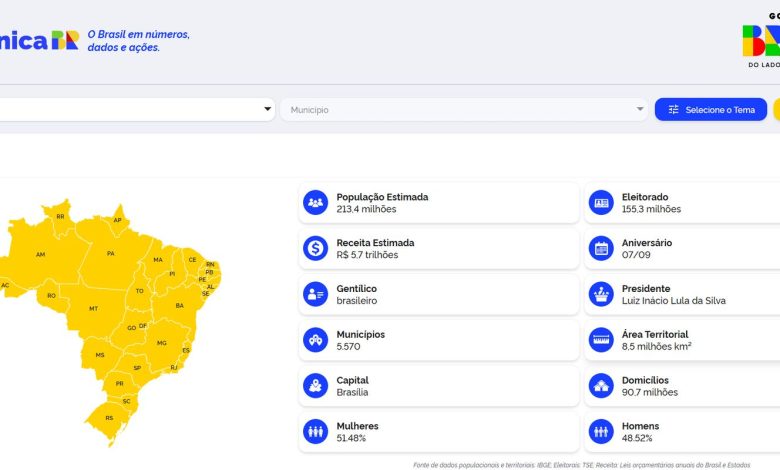Select Minas Gerais (MG) on the map
Image resolution: width=780 pixels, height=470 pixels.
tap(162, 343)
